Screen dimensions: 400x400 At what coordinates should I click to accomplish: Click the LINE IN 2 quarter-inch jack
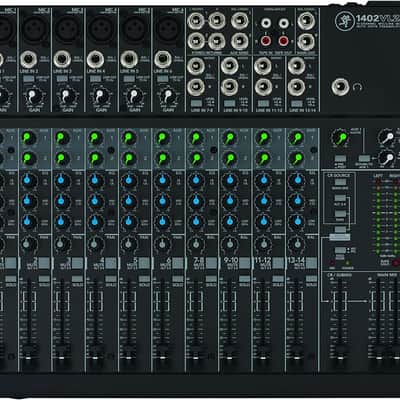(x=29, y=60)
